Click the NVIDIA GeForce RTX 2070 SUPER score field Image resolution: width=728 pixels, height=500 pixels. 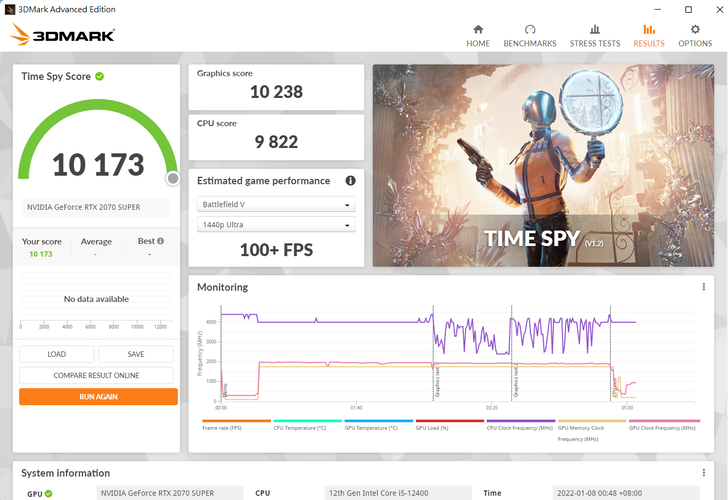click(x=96, y=207)
